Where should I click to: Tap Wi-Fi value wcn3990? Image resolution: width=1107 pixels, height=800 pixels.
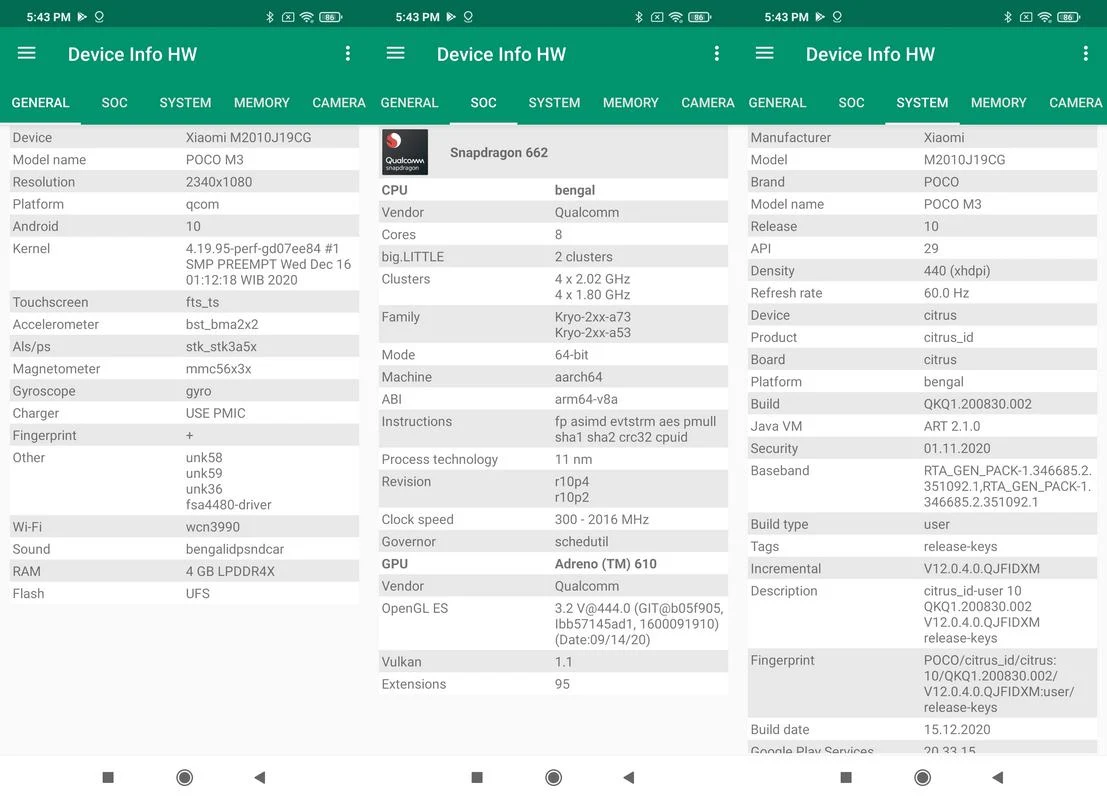213,527
